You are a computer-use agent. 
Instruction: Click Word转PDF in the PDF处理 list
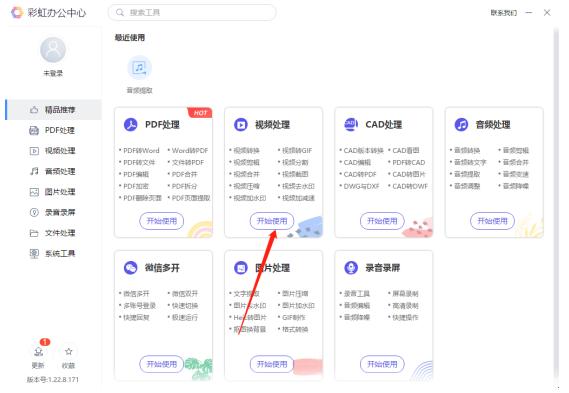point(190,151)
